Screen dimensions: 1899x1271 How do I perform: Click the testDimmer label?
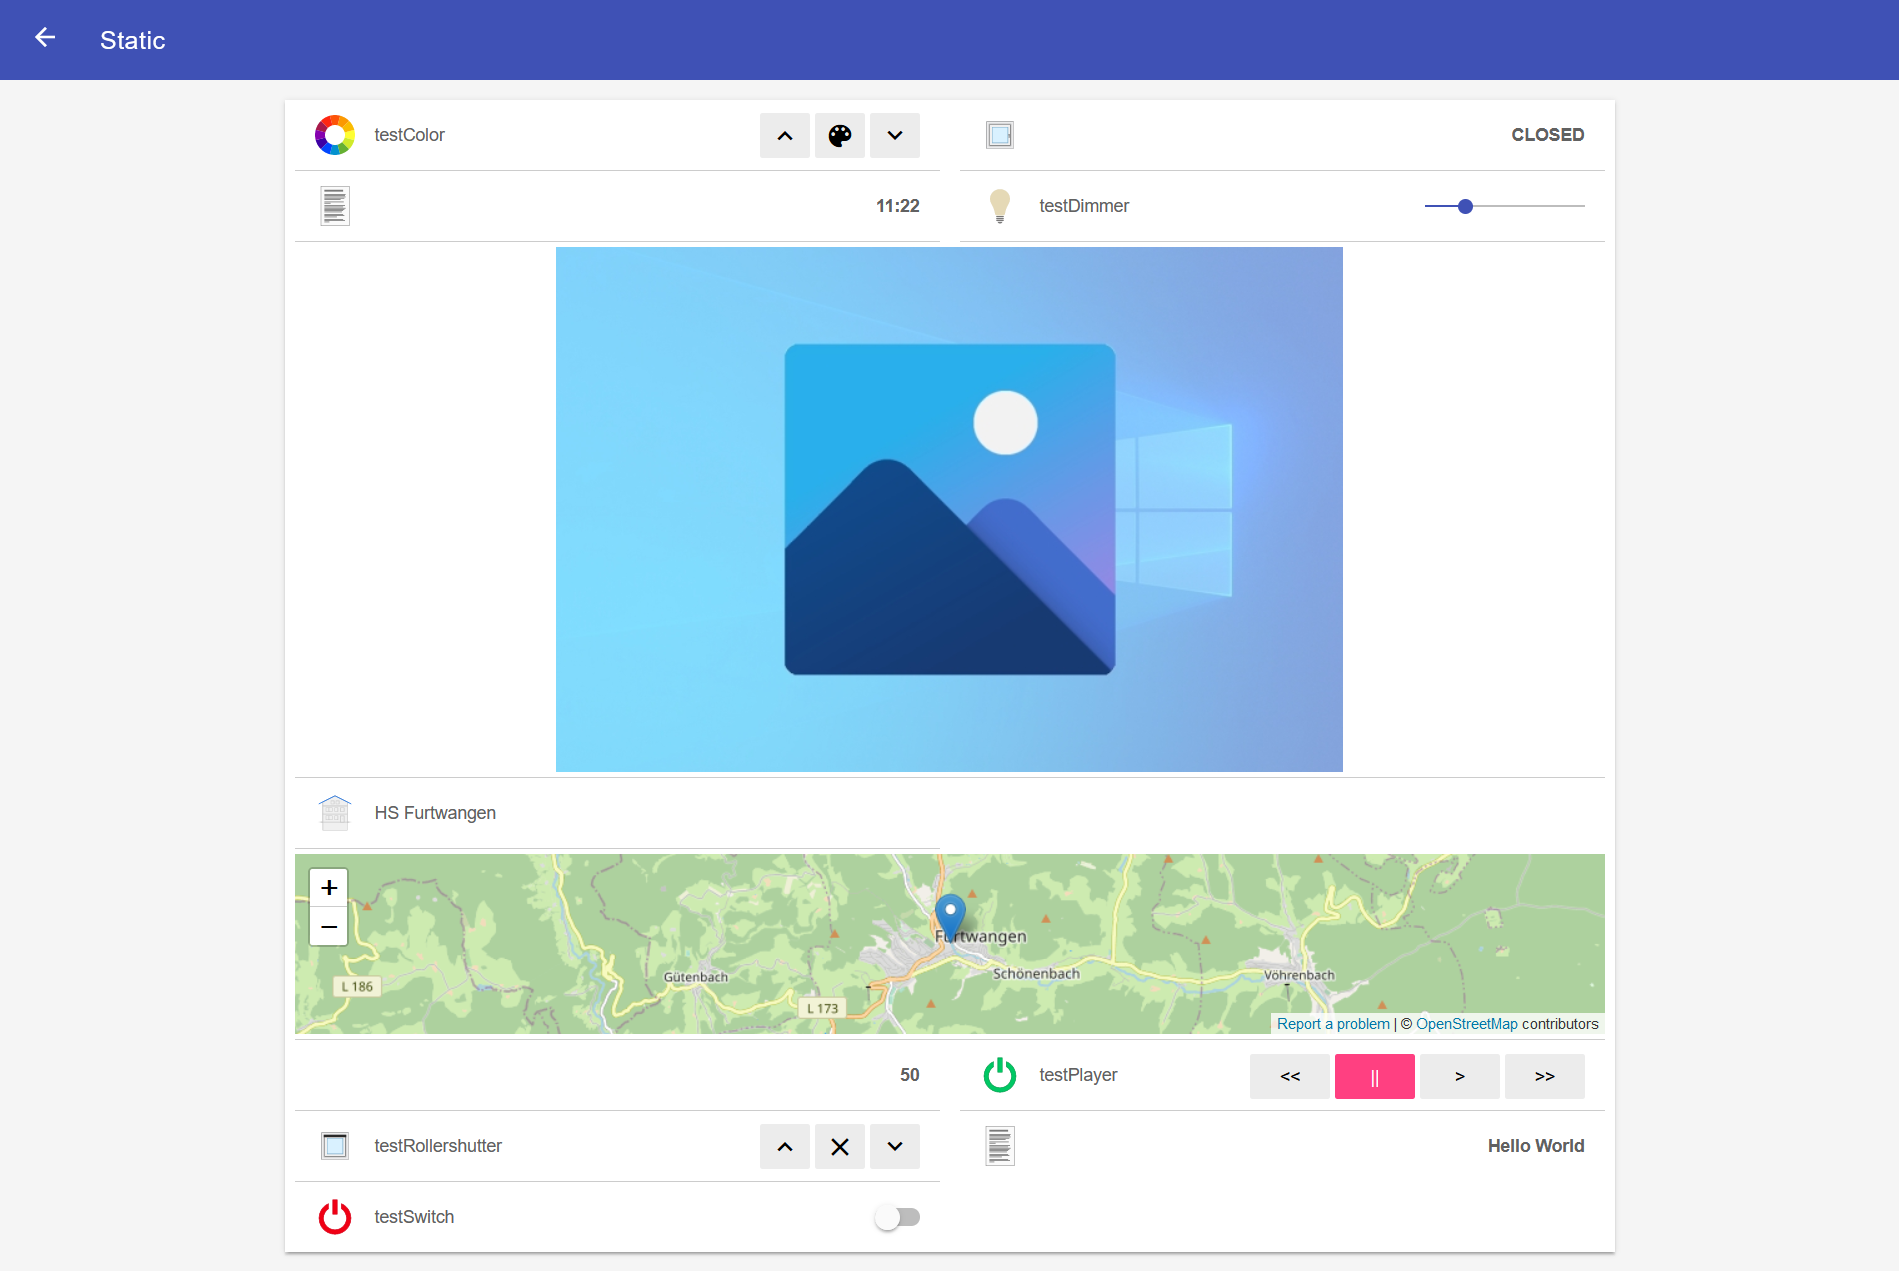1084,206
